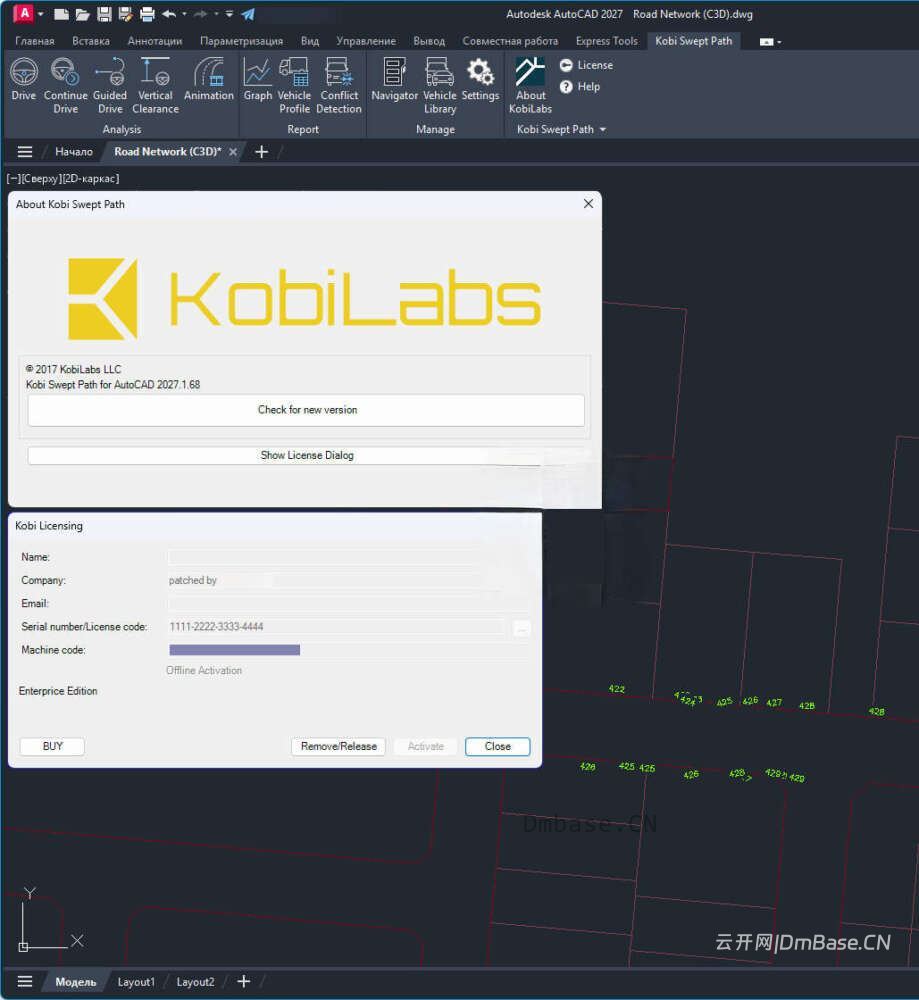Open the file tabs hamburger menu
Viewport: 919px width, 1000px height.
tap(25, 152)
